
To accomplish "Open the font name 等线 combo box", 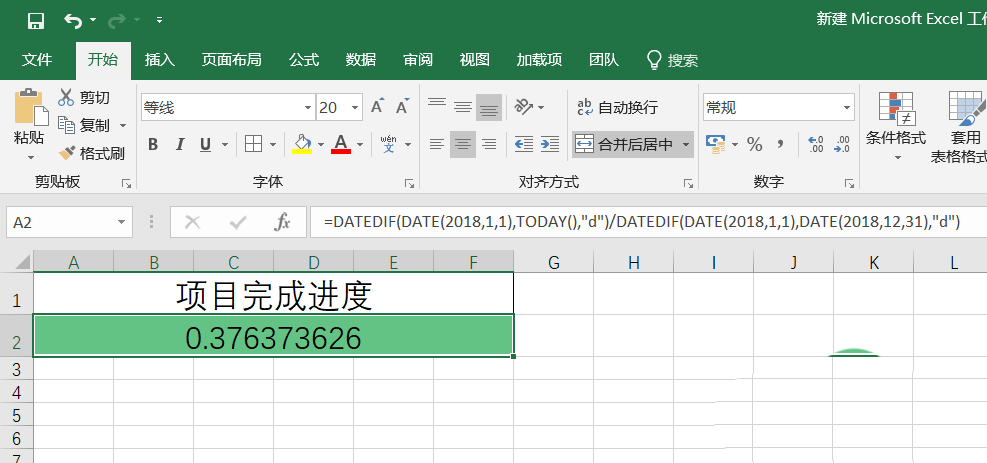I will click(x=227, y=108).
